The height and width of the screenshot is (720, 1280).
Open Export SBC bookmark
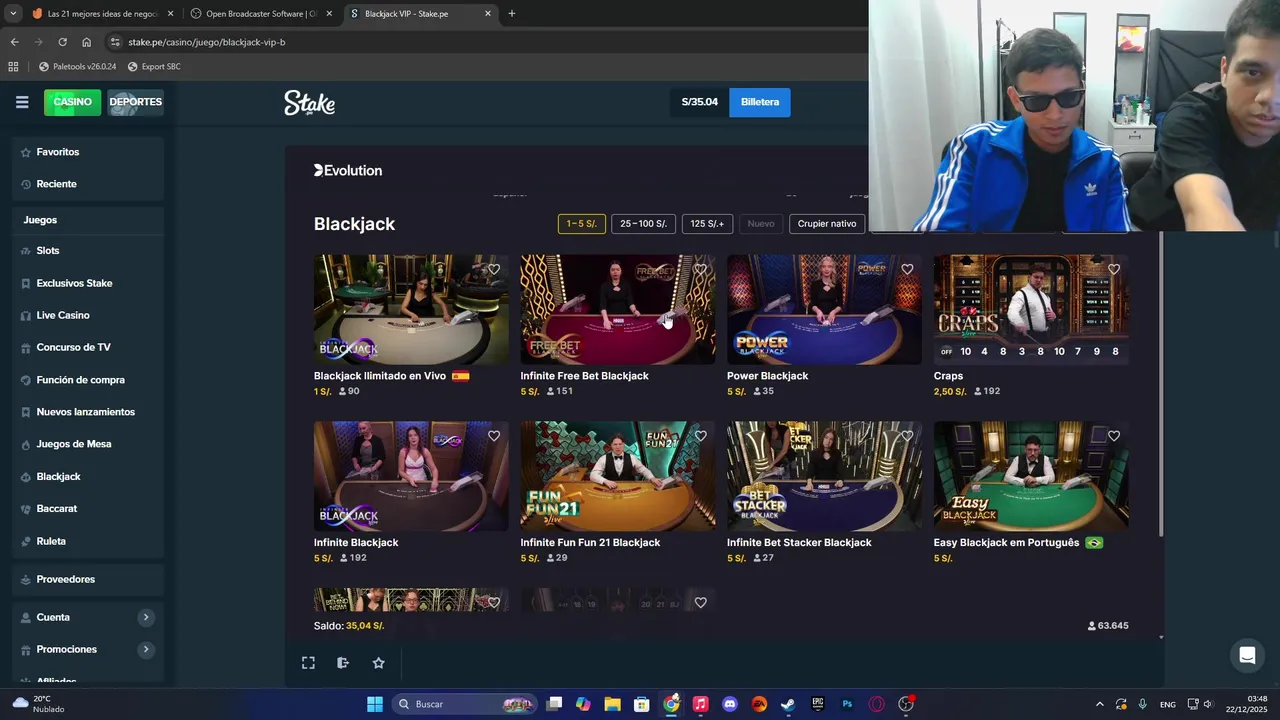click(154, 67)
